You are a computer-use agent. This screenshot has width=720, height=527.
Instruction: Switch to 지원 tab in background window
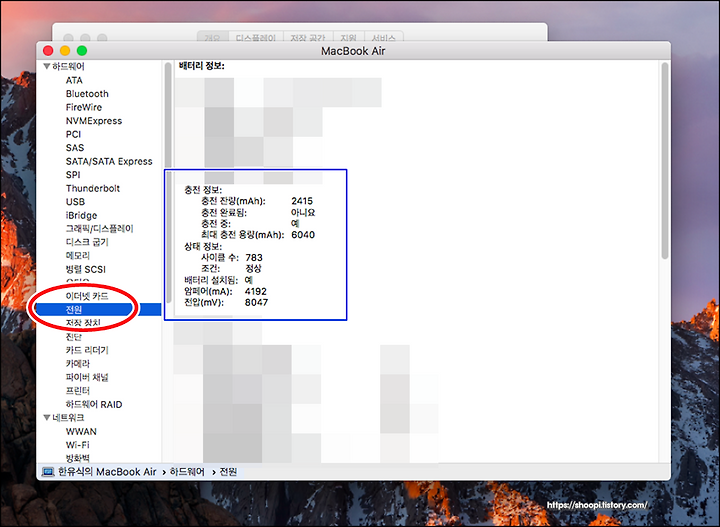349,37
